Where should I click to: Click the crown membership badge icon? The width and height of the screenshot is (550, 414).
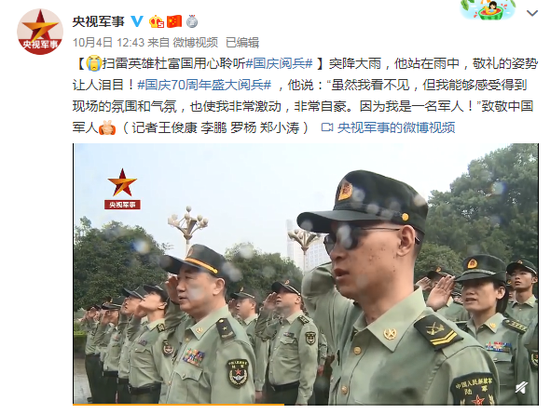(156, 22)
